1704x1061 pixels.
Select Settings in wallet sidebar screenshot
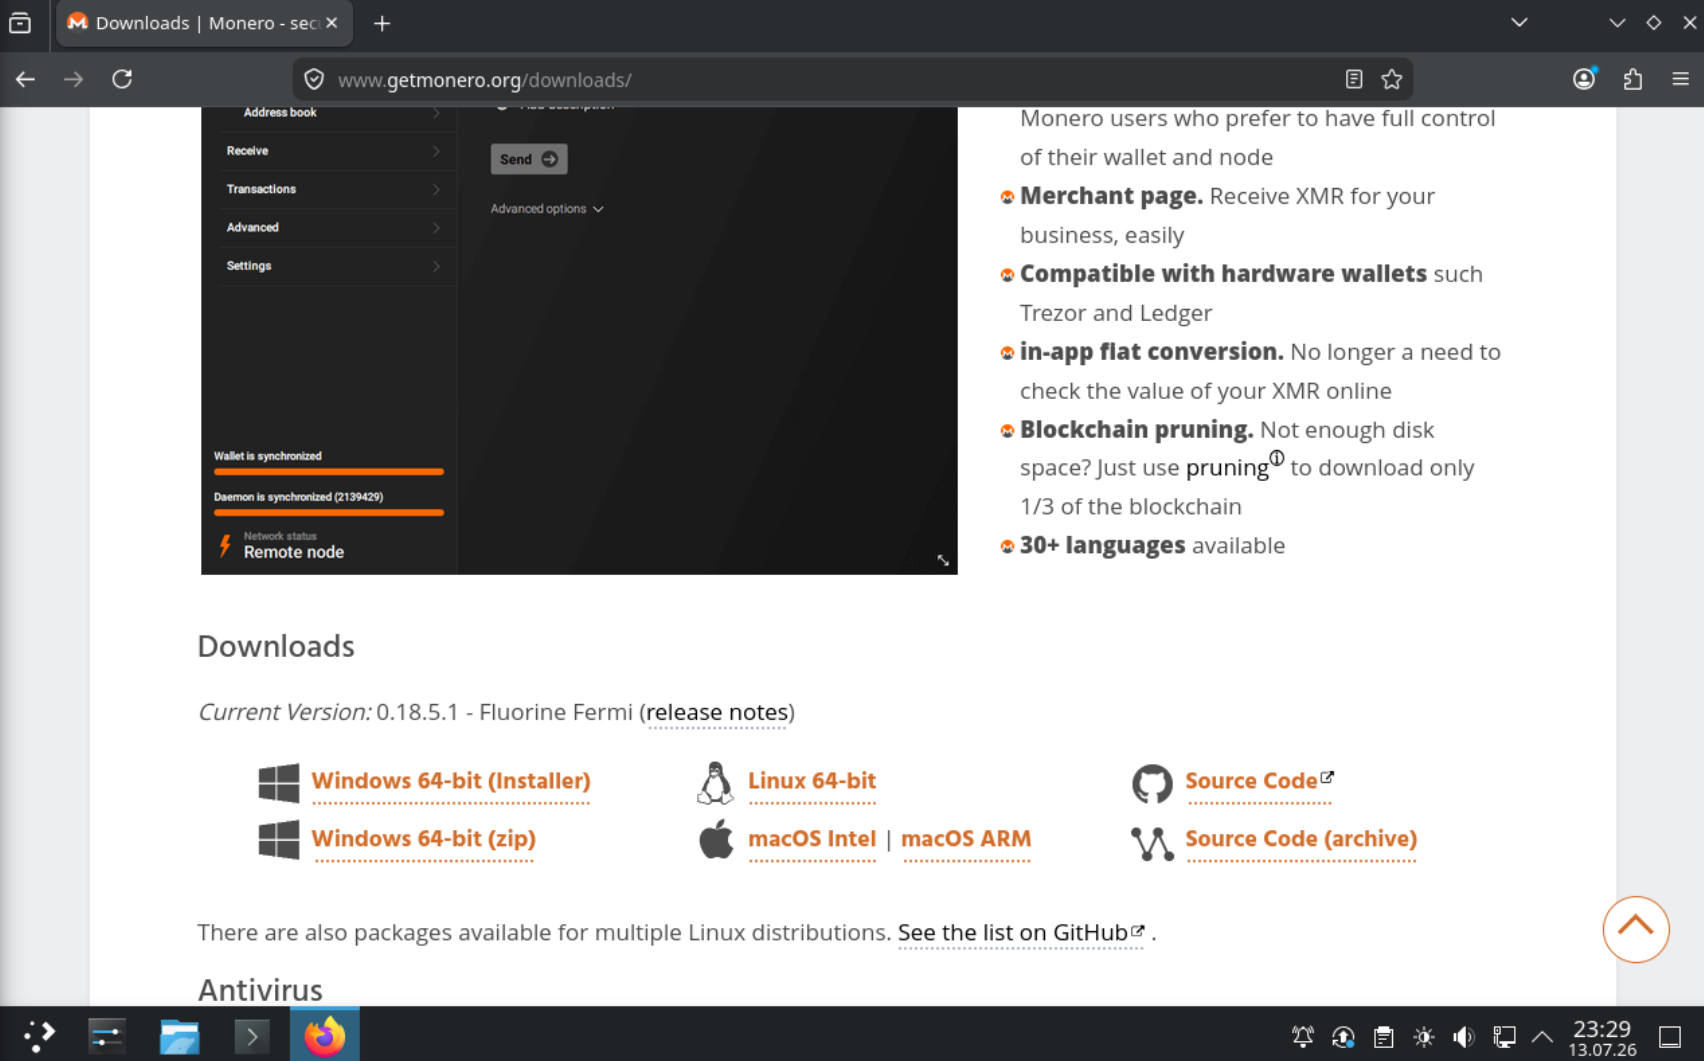tap(249, 266)
